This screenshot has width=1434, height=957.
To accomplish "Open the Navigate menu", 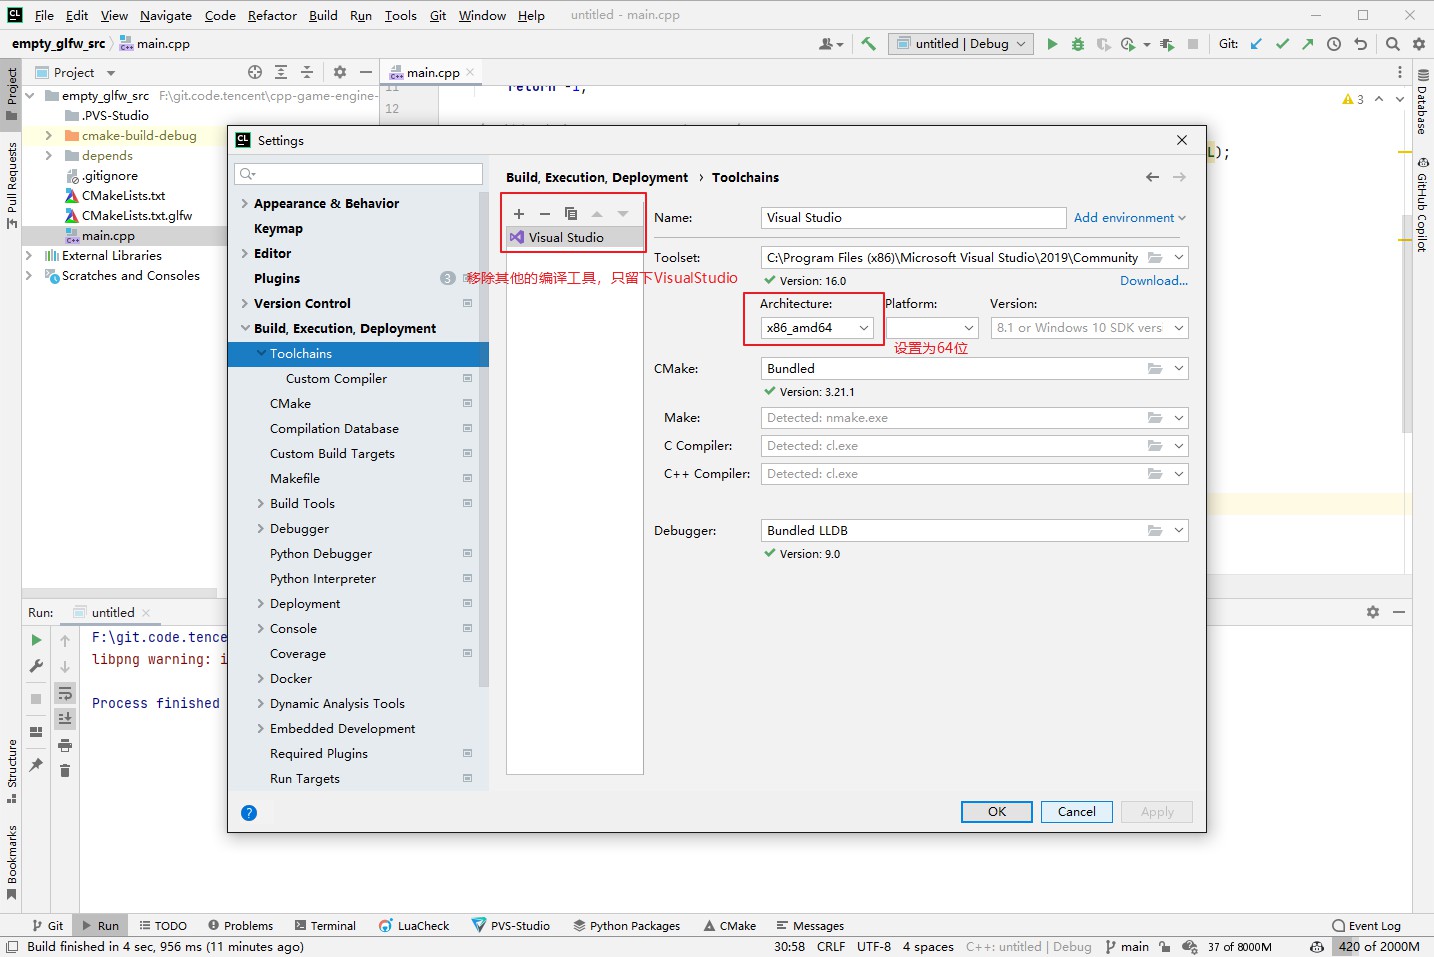I will pyautogui.click(x=166, y=15).
